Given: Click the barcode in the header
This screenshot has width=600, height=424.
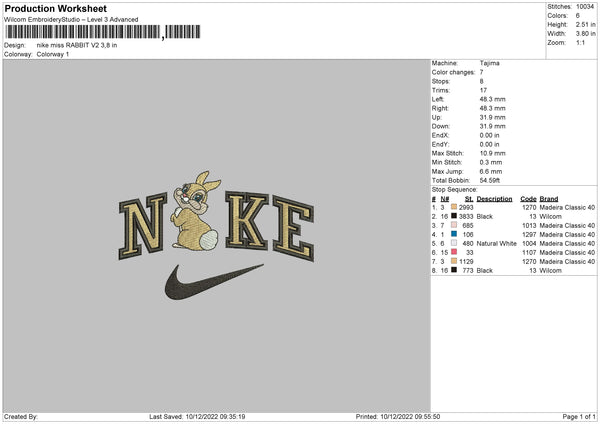Looking at the screenshot, I should point(103,32).
